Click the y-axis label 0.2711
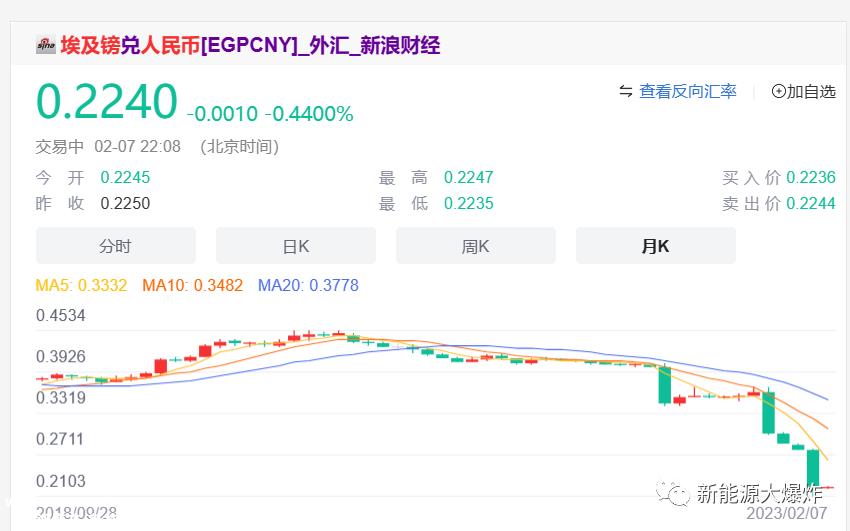This screenshot has width=850, height=531. pos(60,439)
